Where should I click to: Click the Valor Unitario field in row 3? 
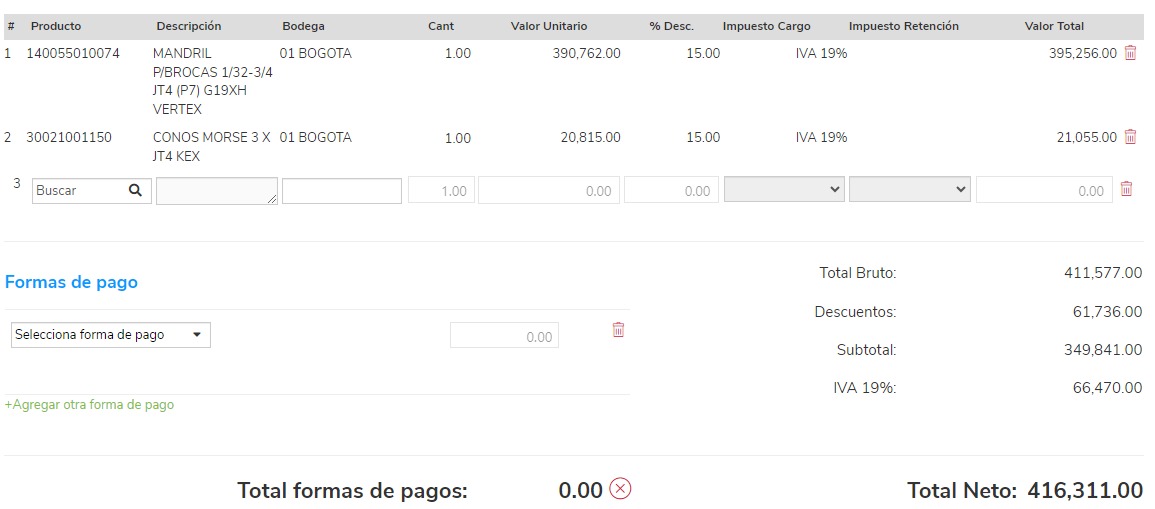[x=548, y=191]
